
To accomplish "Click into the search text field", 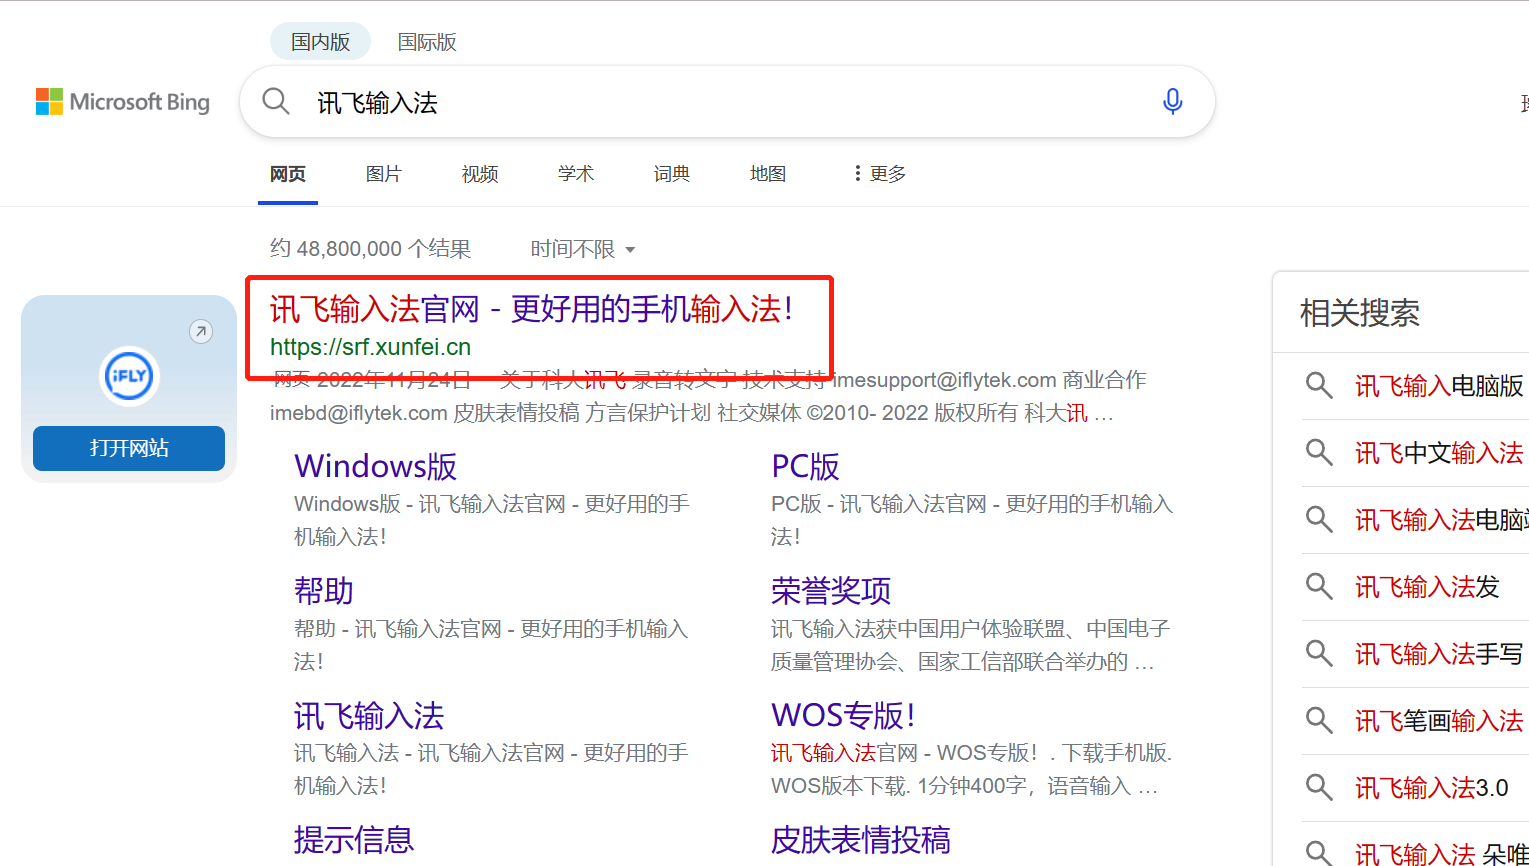I will (x=720, y=102).
